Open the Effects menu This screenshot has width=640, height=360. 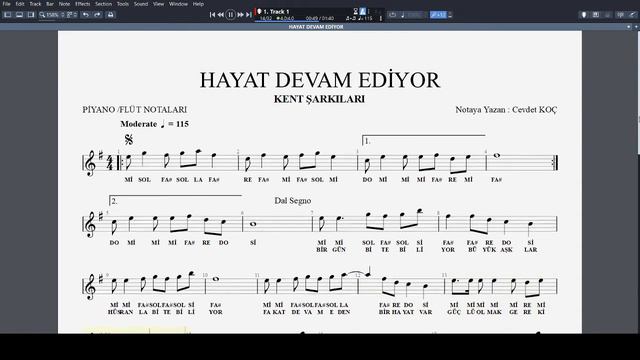[82, 4]
